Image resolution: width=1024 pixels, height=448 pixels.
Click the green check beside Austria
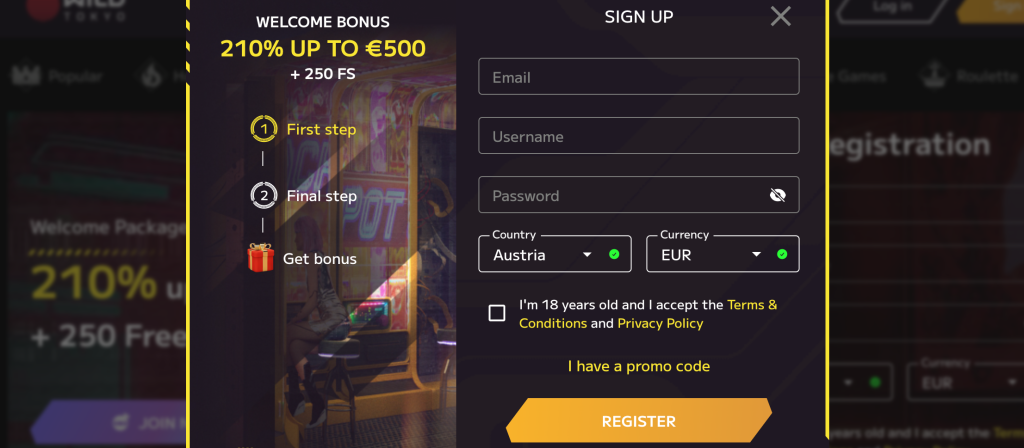click(614, 255)
